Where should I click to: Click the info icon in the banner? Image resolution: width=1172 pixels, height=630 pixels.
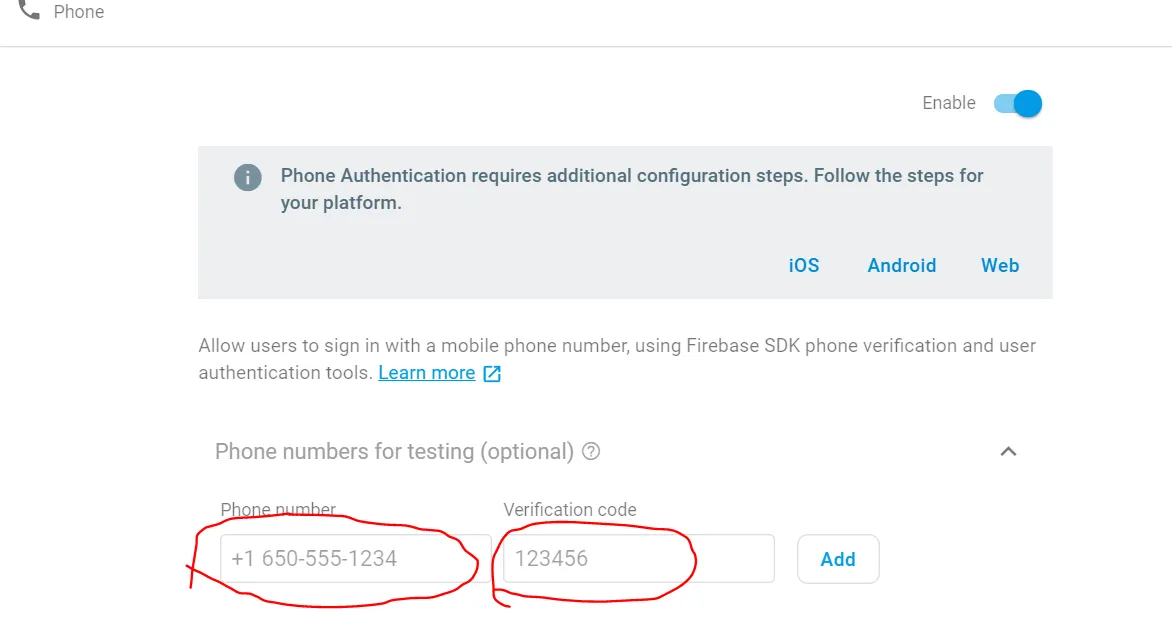tap(247, 178)
